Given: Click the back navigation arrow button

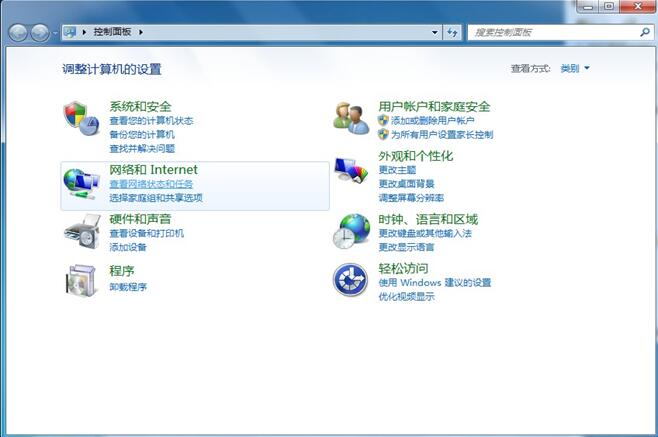Looking at the screenshot, I should click(19, 33).
